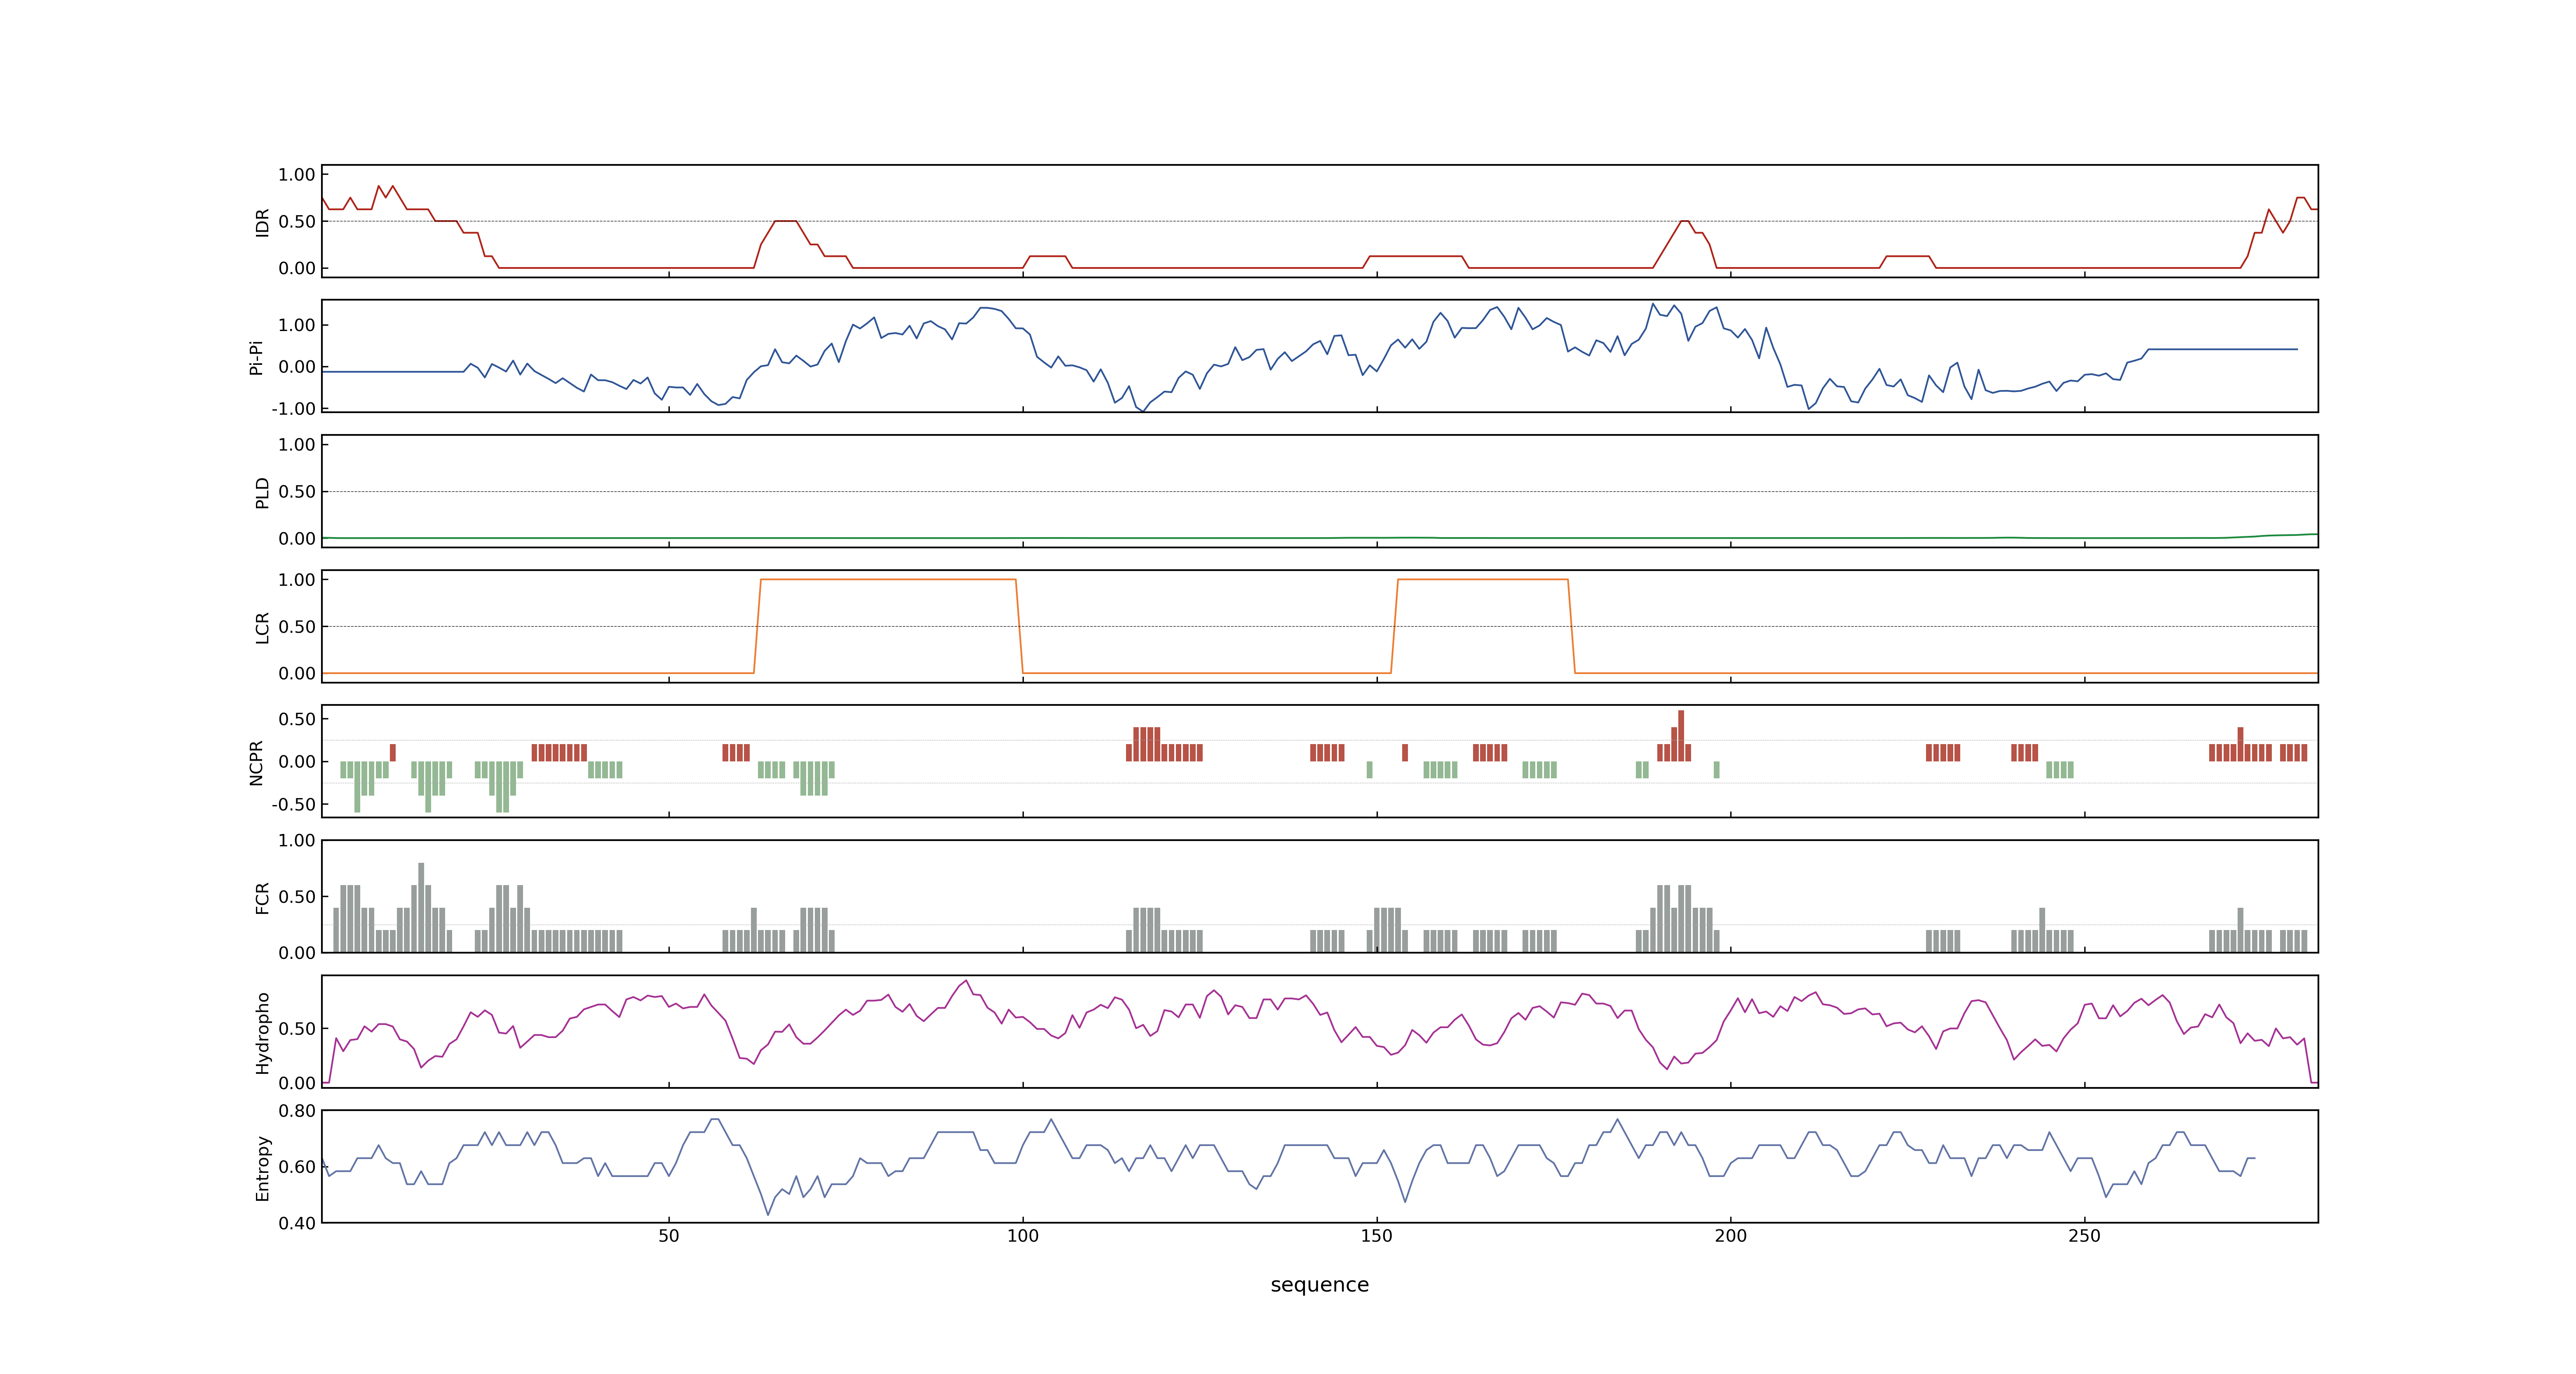The width and height of the screenshot is (2576, 1374).
Task: Click the -1.00 tick on Pi-Pi axis
Action: 293,408
